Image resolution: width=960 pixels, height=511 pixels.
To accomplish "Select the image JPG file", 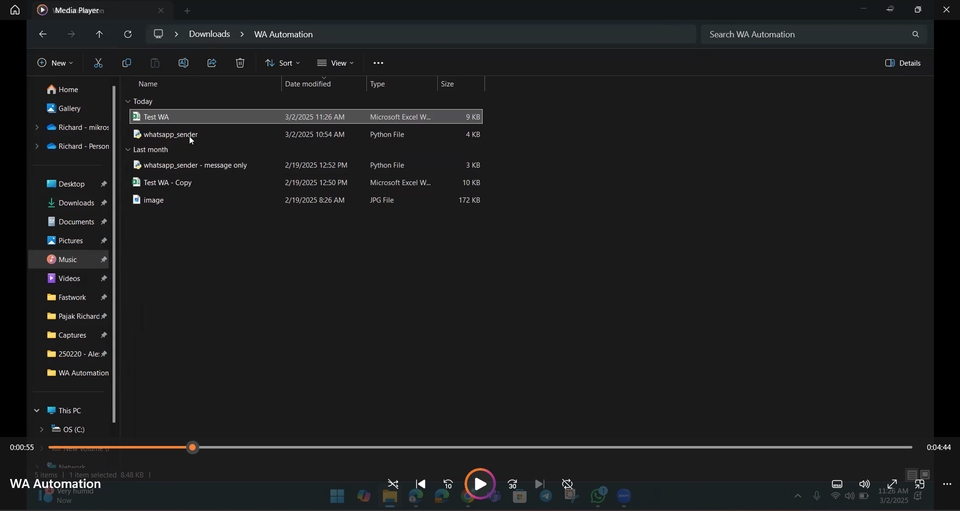I will click(x=306, y=200).
